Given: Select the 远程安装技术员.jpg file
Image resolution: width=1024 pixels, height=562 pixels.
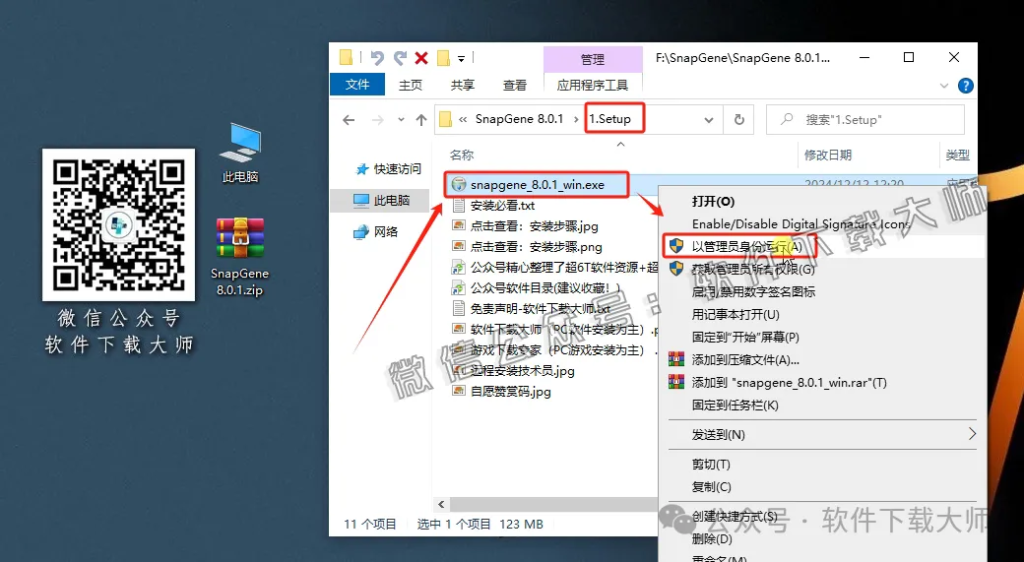Looking at the screenshot, I should (x=522, y=371).
